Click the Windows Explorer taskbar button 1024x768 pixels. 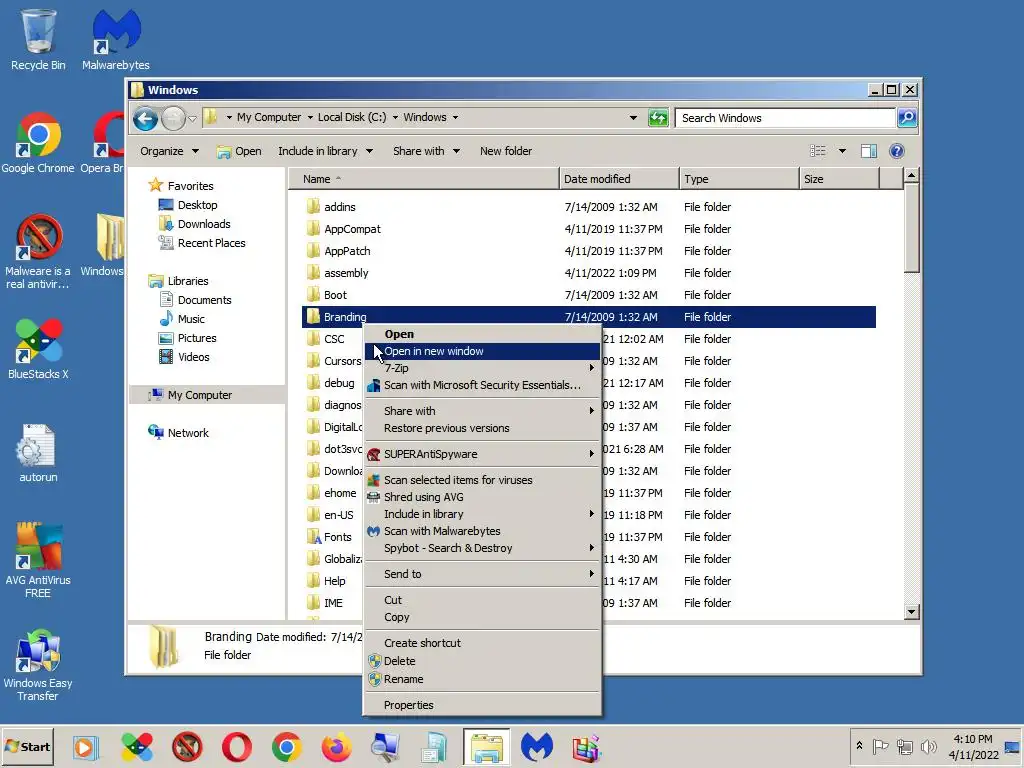pyautogui.click(x=487, y=747)
